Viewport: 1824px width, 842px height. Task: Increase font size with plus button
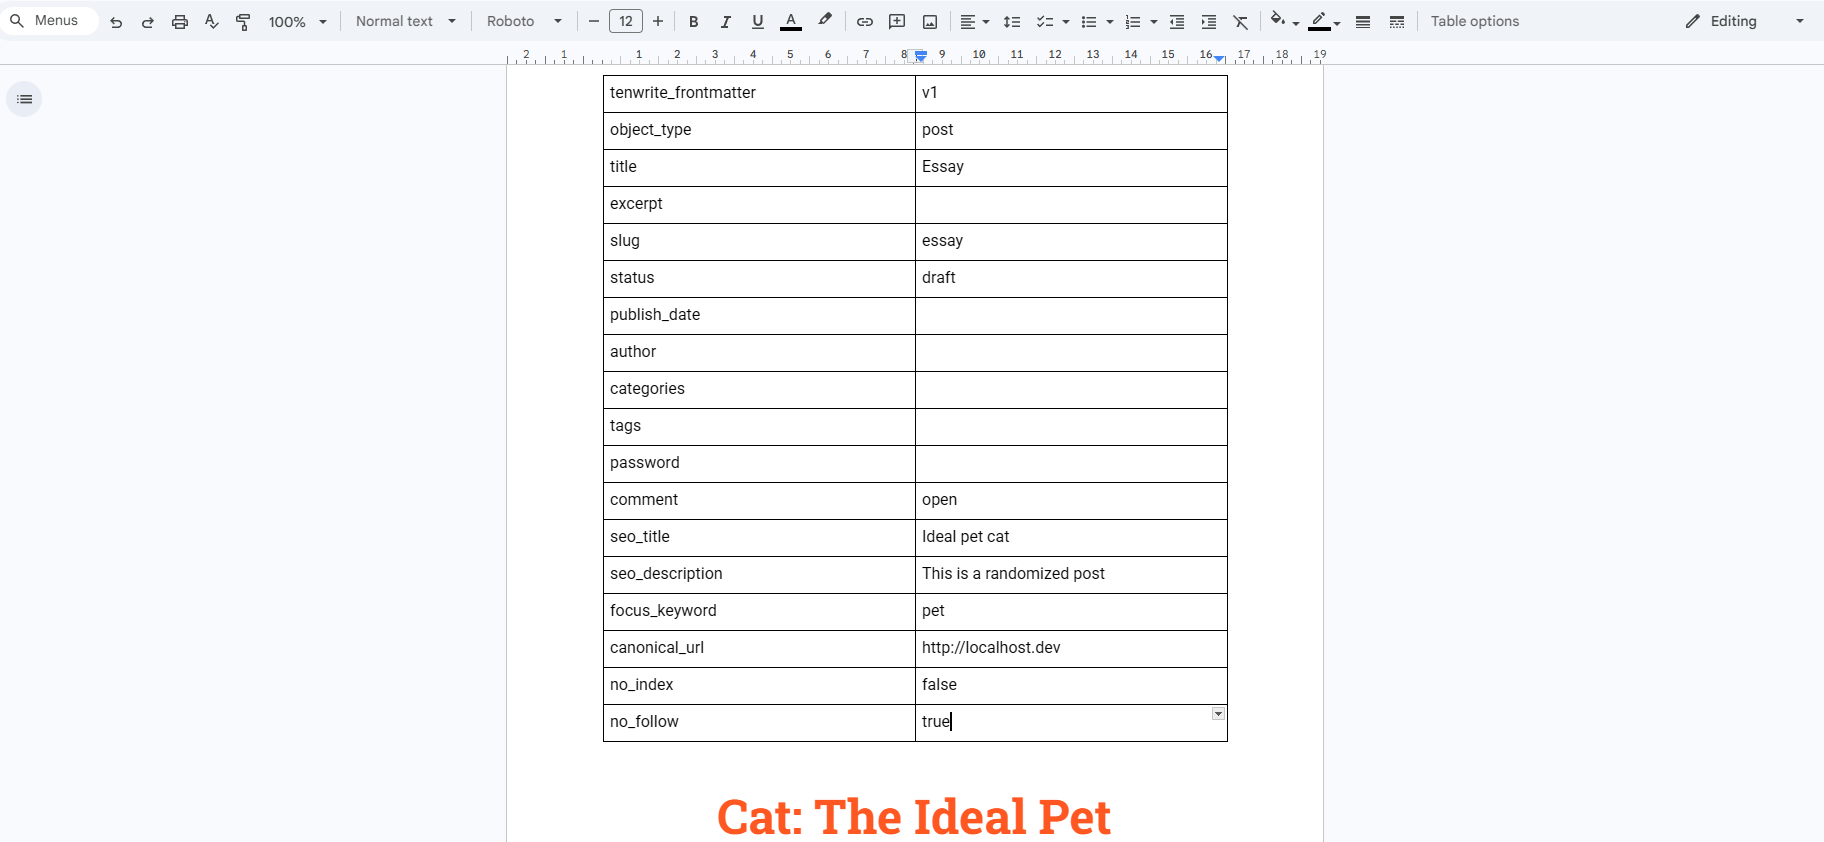click(x=658, y=21)
